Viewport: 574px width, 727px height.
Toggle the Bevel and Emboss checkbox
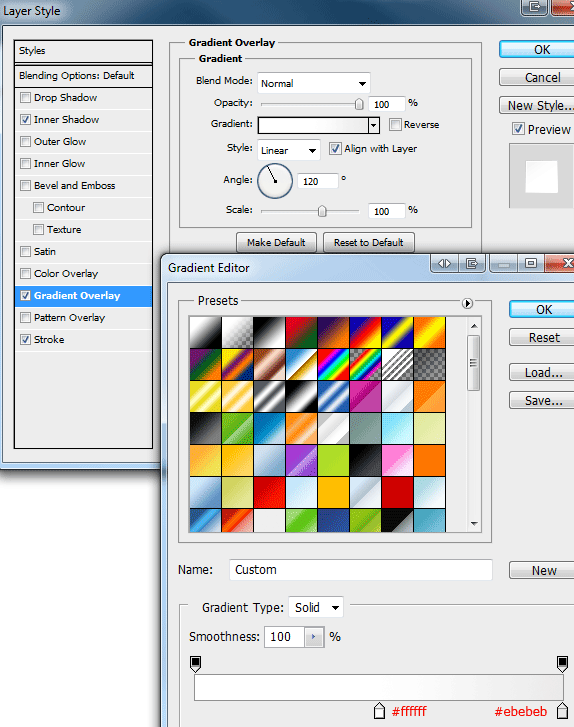(26, 185)
